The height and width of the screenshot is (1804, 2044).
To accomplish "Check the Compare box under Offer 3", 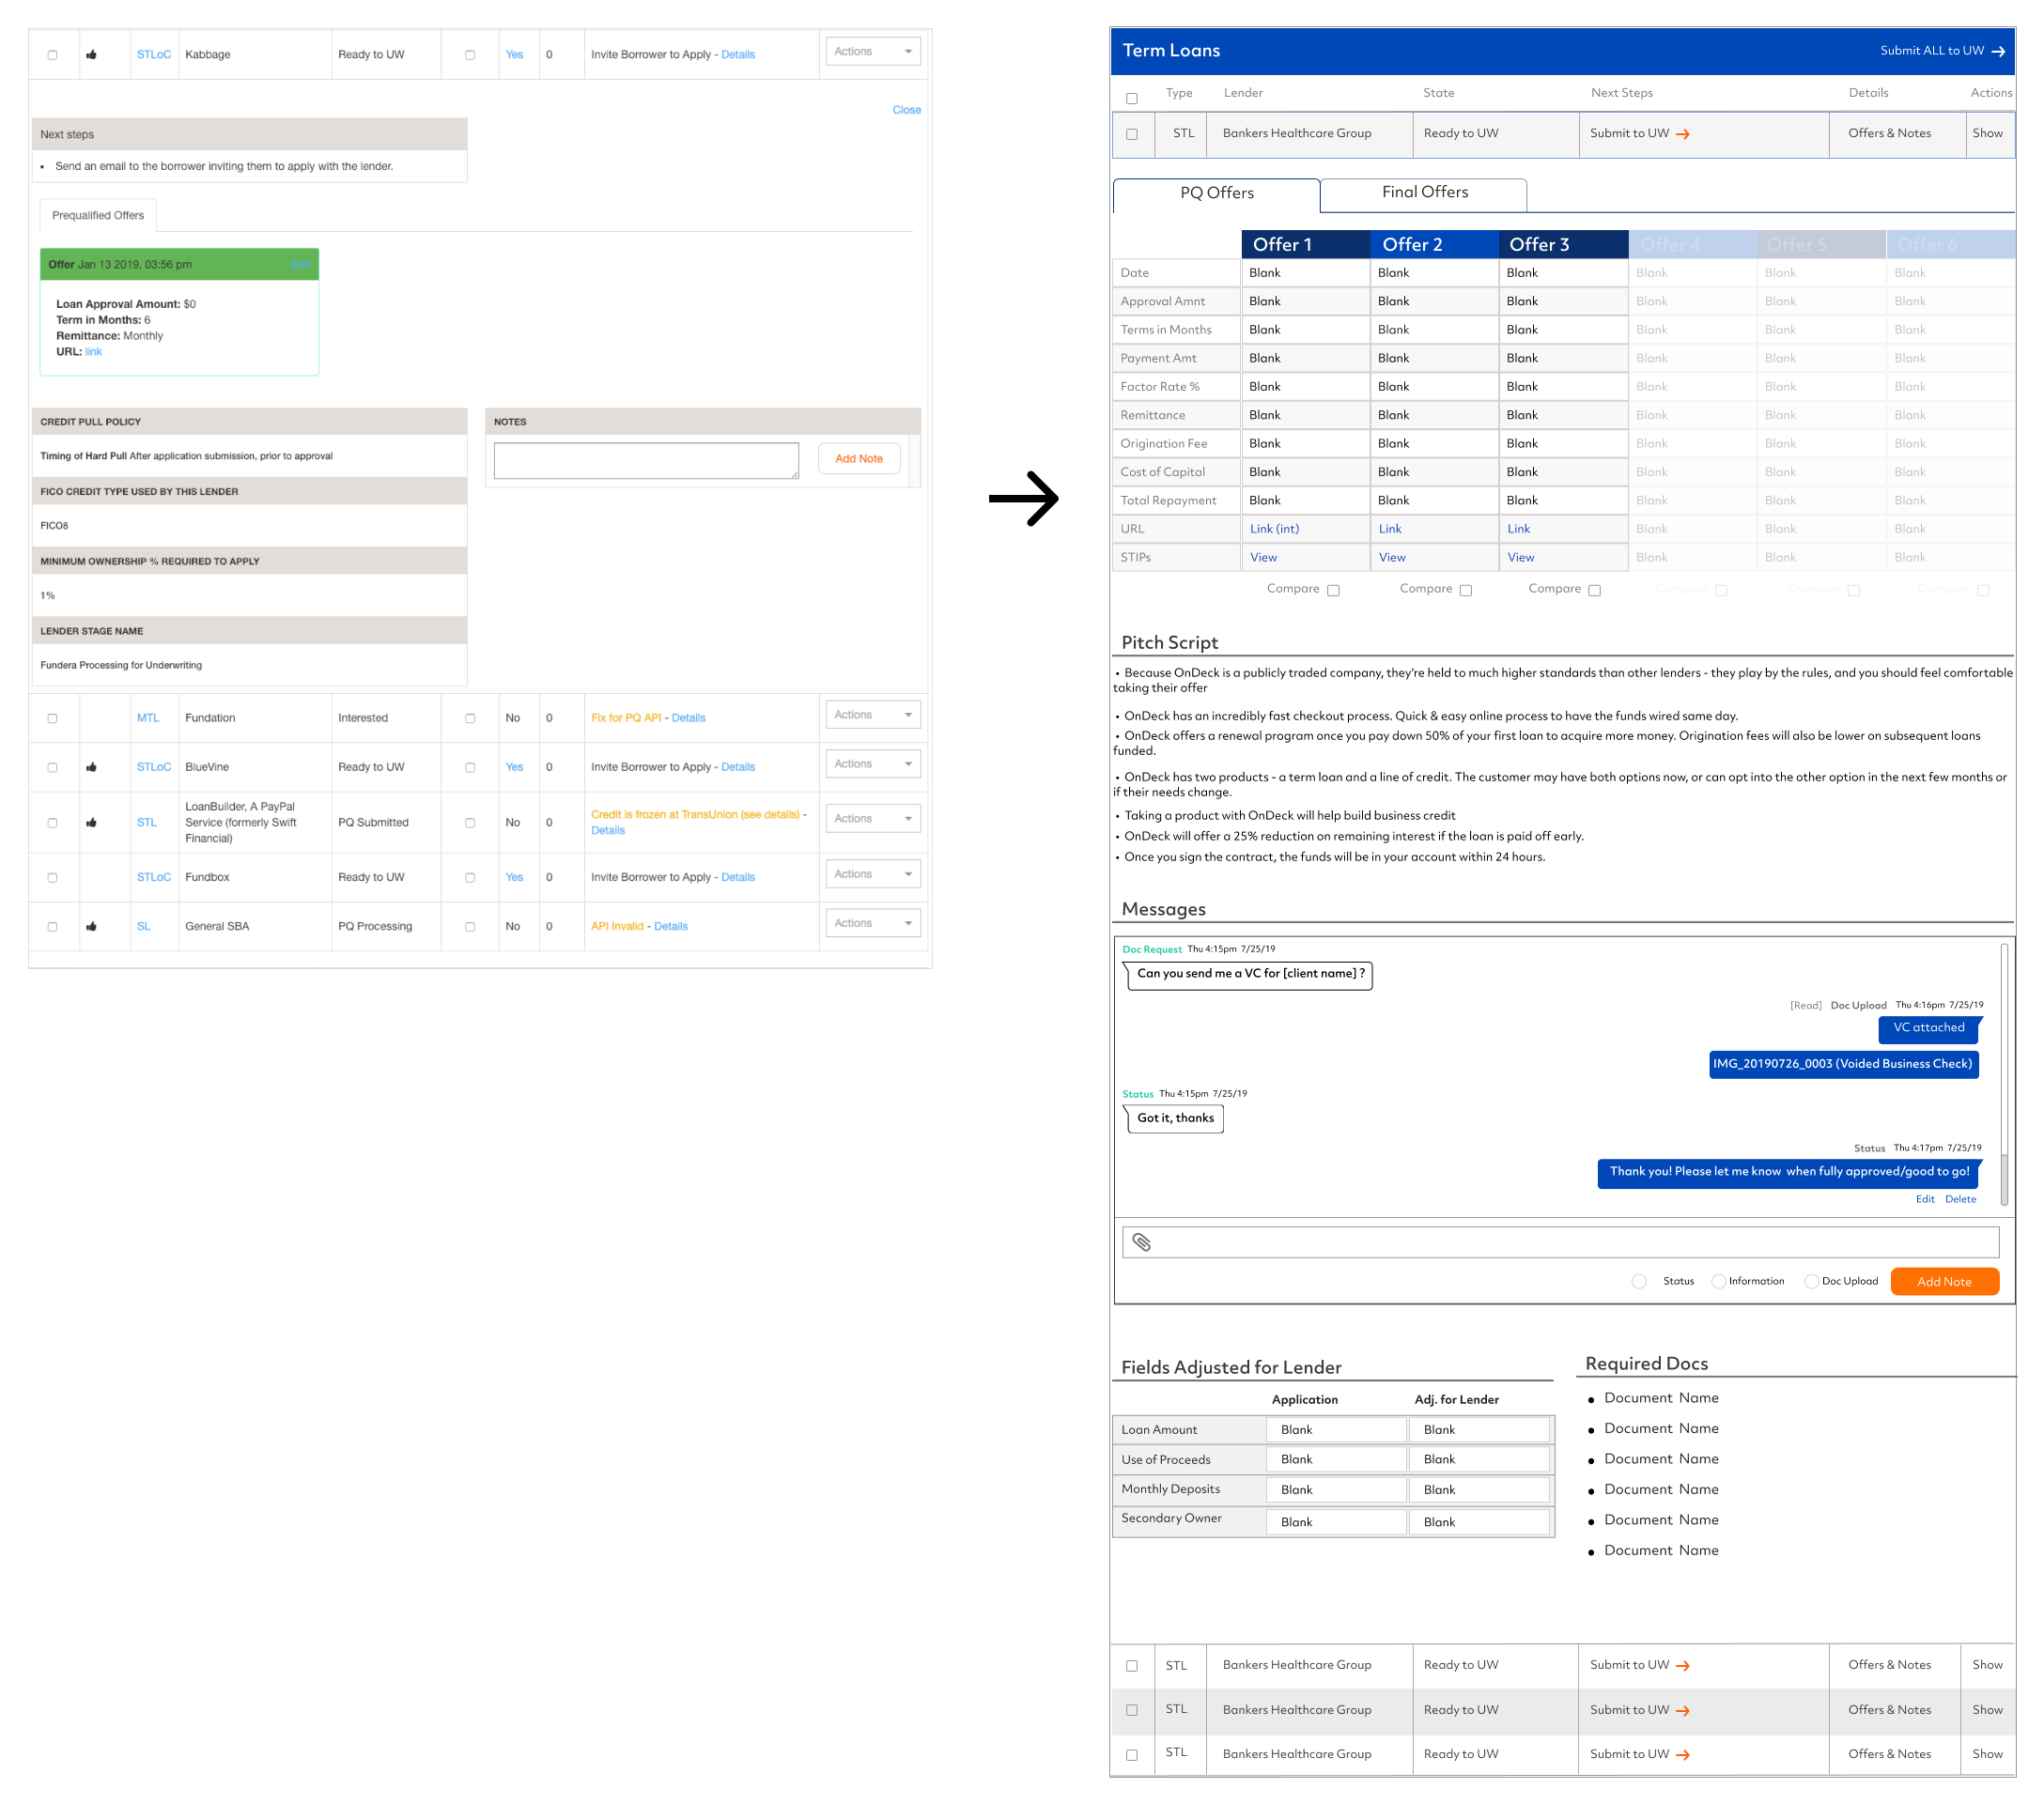I will coord(1594,590).
